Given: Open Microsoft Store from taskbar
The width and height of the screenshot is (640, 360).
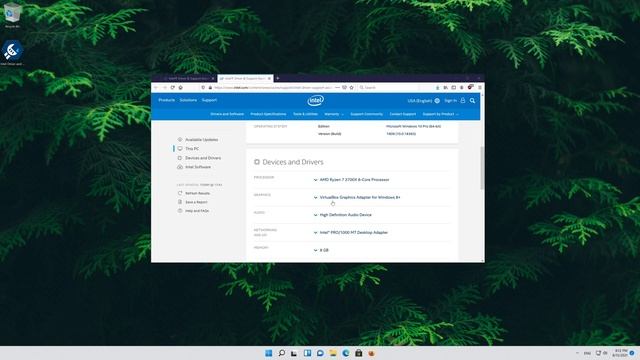Looking at the screenshot, I should click(358, 353).
